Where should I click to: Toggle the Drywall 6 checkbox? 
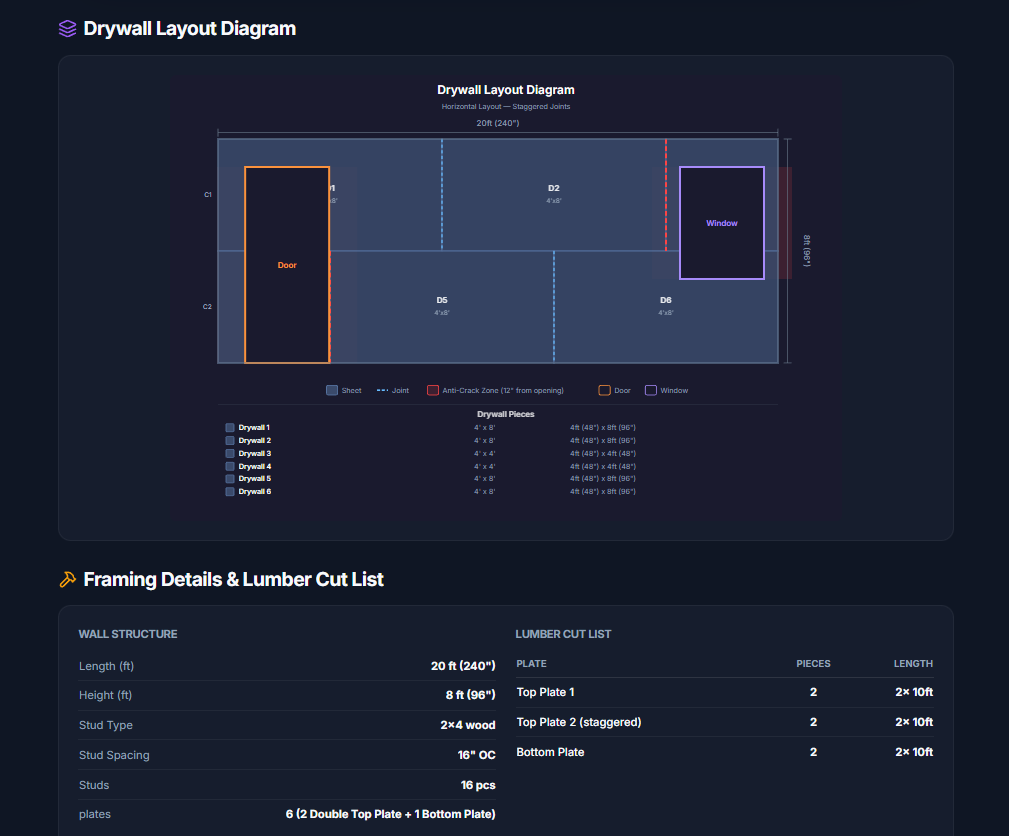pyautogui.click(x=229, y=491)
